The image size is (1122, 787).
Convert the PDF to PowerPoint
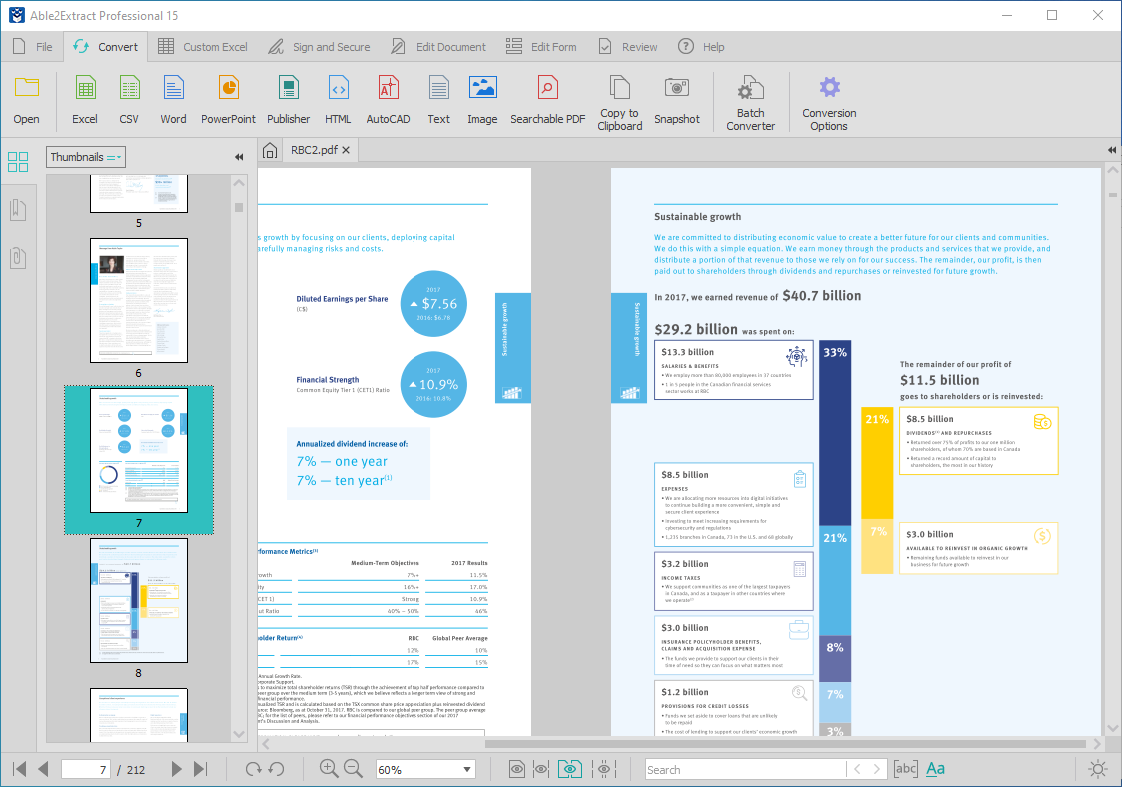click(x=228, y=100)
